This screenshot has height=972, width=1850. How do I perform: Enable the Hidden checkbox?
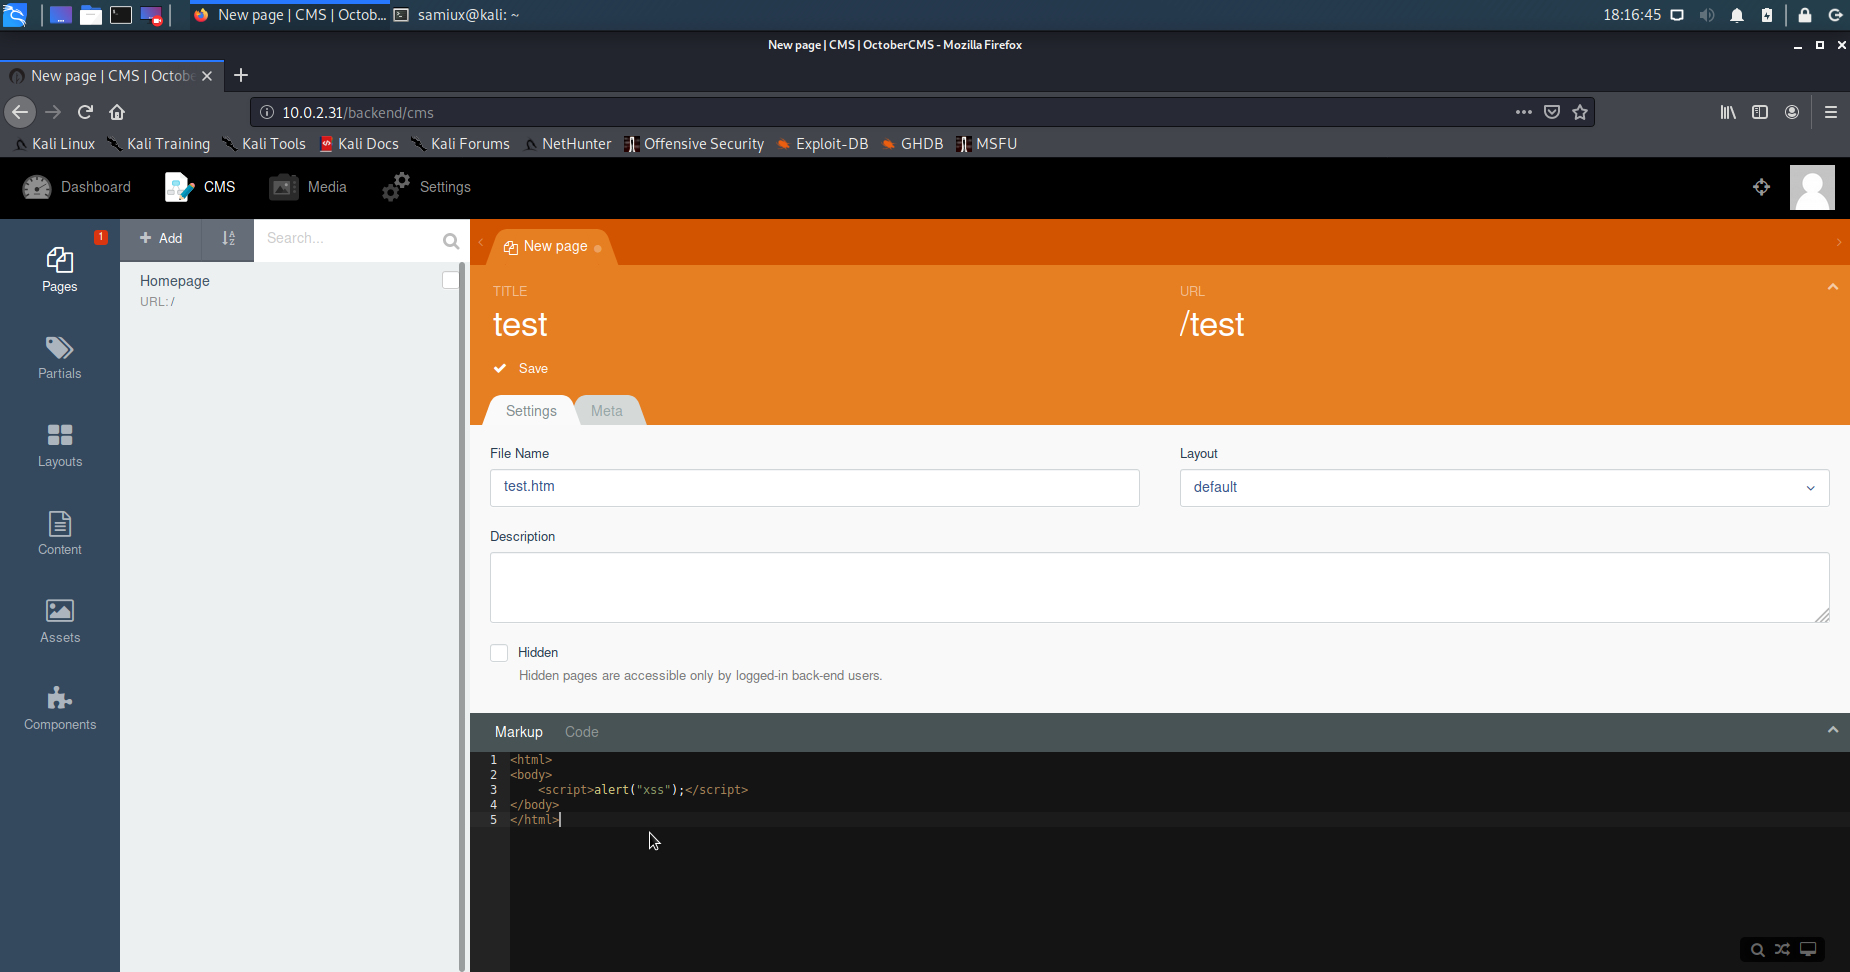[x=499, y=653]
